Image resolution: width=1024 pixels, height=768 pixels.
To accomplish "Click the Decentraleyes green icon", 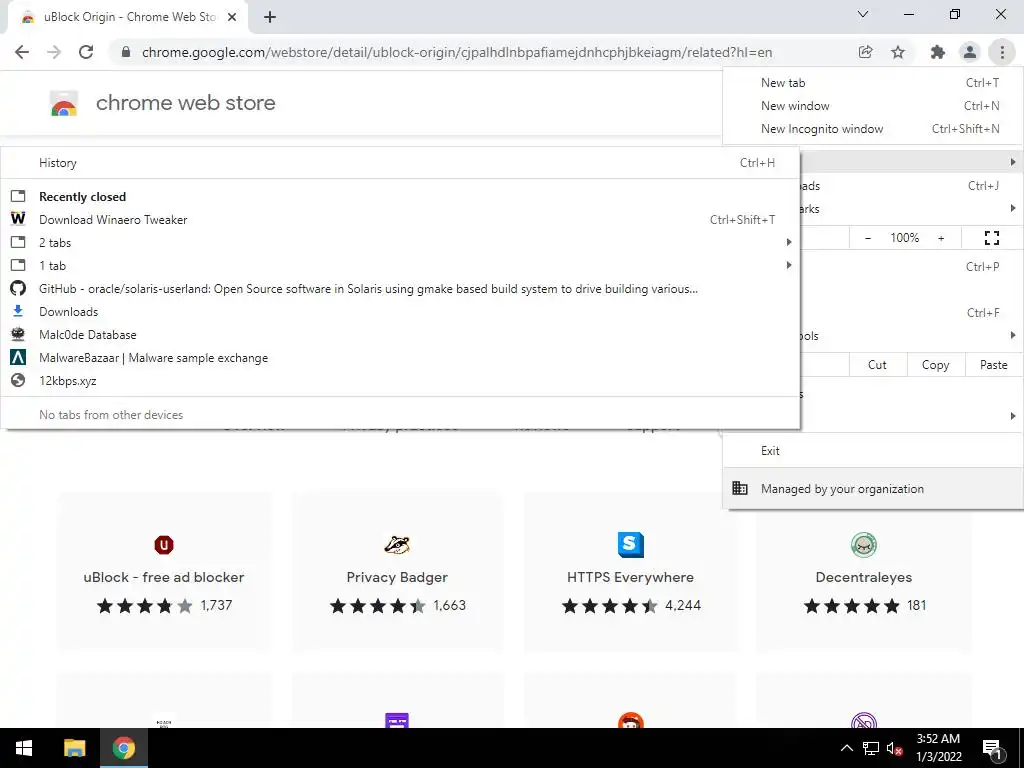I will 863,545.
